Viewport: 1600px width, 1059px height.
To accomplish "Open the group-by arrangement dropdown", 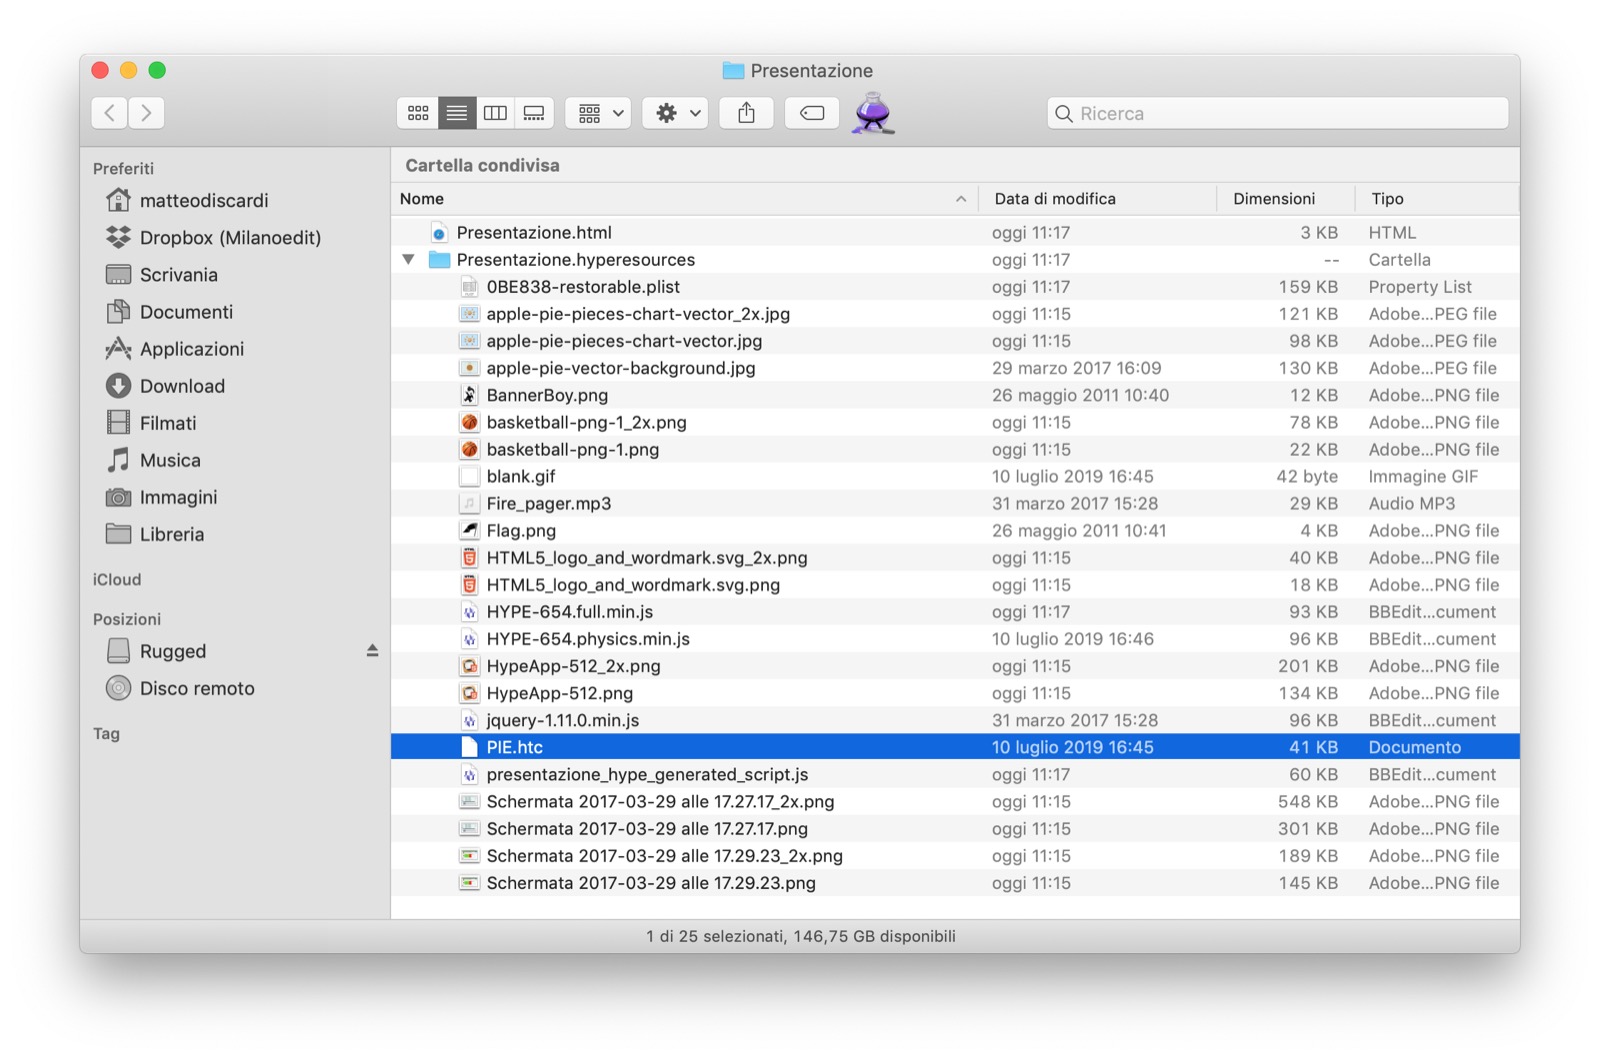I will coord(599,113).
